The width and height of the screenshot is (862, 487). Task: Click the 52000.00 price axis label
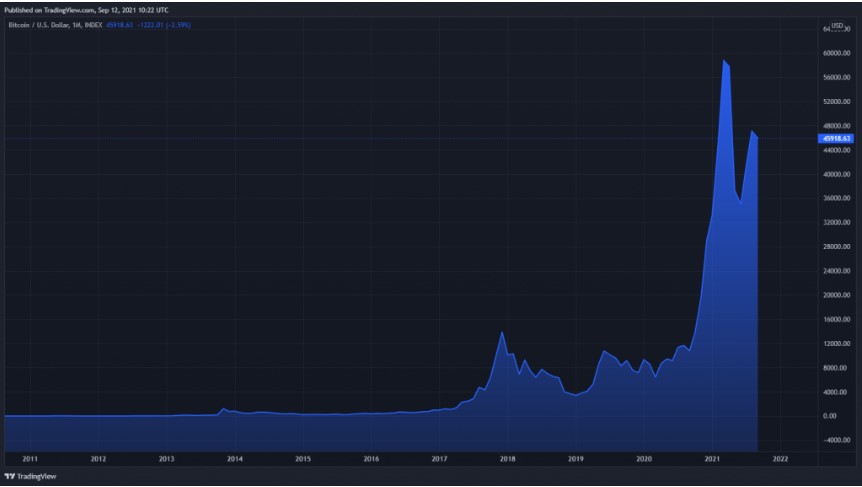pos(836,102)
